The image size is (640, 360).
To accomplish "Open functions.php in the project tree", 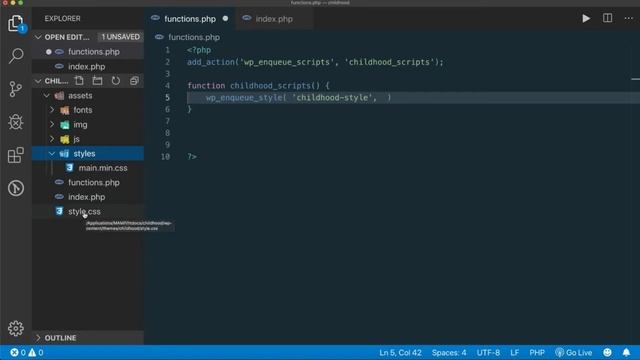I will 88,182.
